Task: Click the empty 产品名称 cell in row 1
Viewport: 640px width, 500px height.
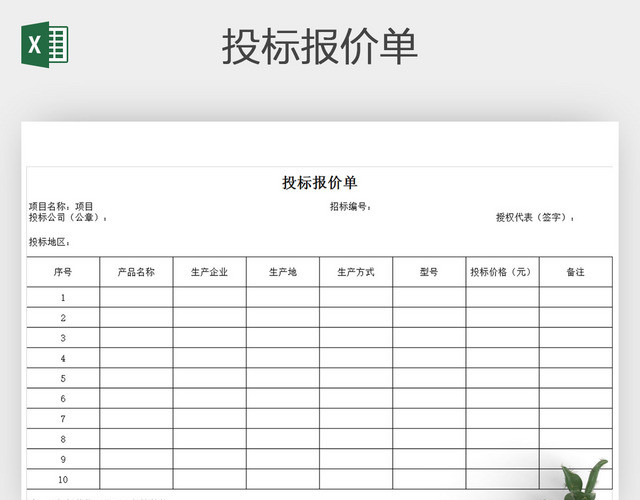Action: (x=136, y=297)
